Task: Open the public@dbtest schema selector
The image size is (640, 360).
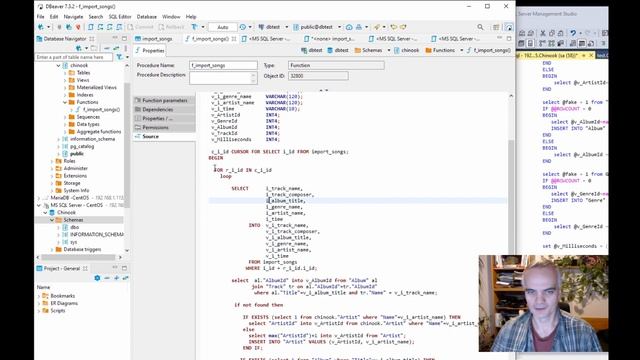Action: pos(317,27)
